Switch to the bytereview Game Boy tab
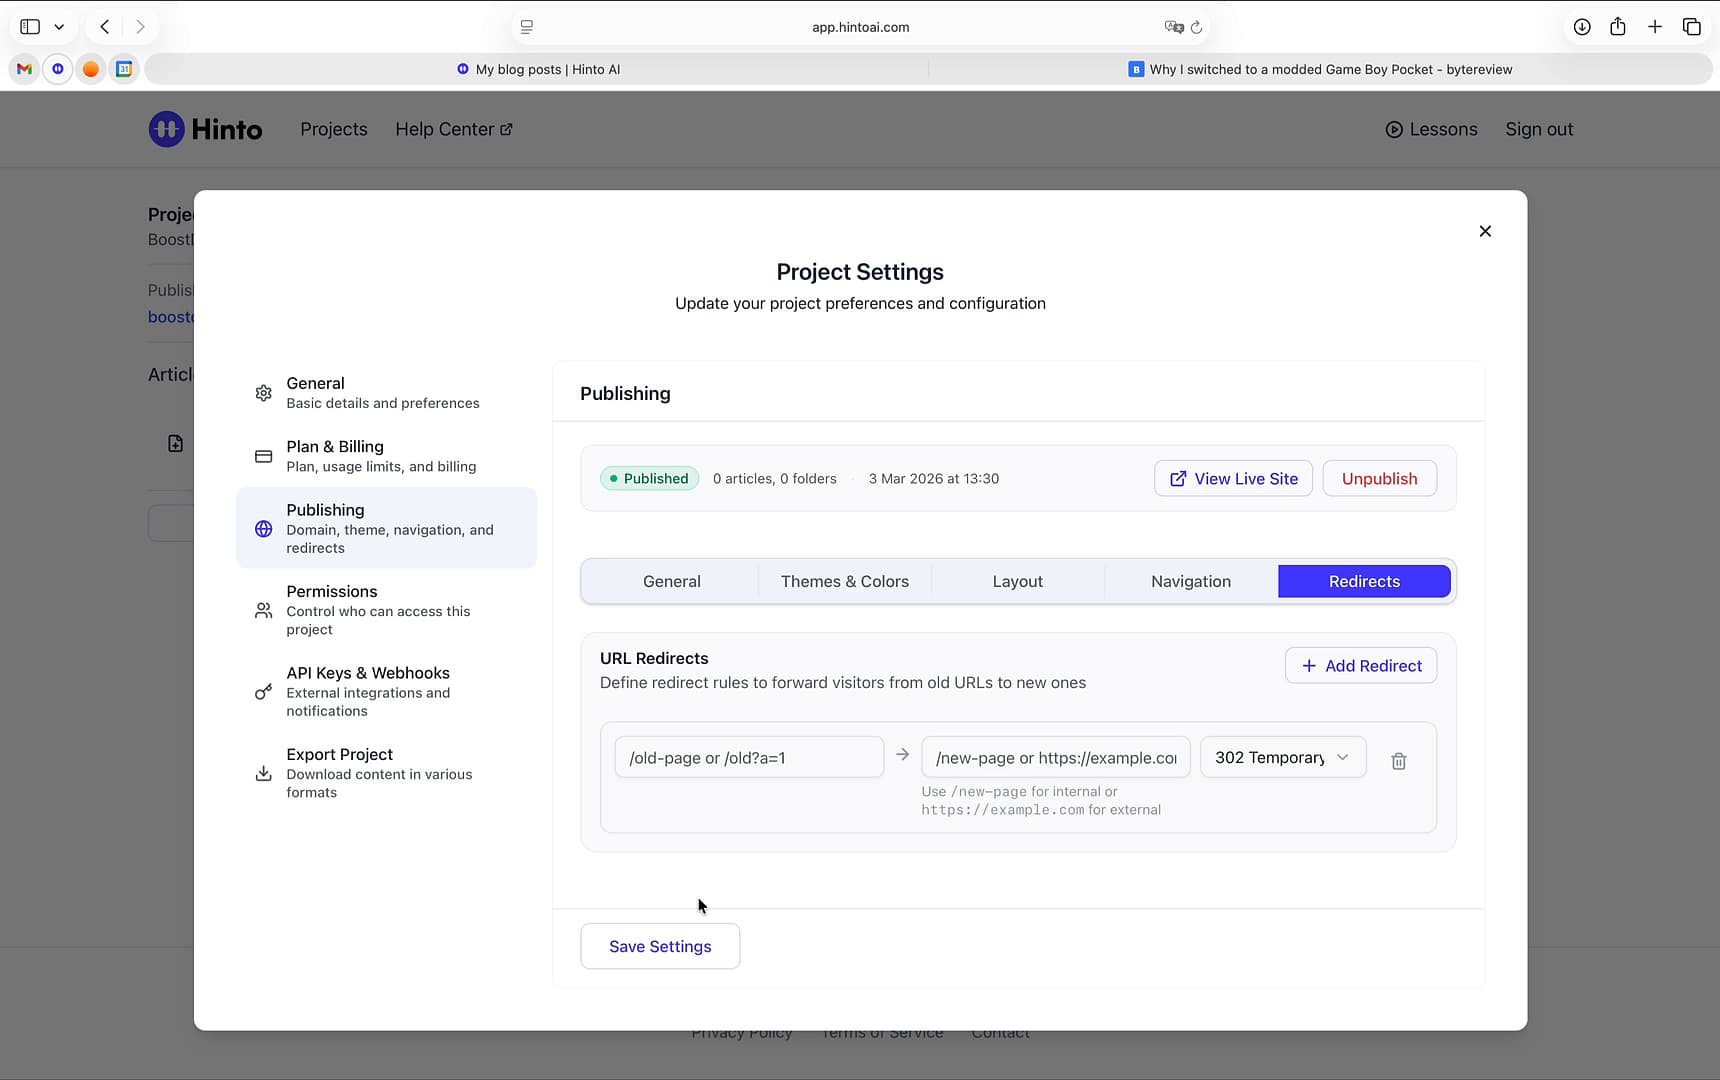The height and width of the screenshot is (1080, 1720). (x=1320, y=69)
